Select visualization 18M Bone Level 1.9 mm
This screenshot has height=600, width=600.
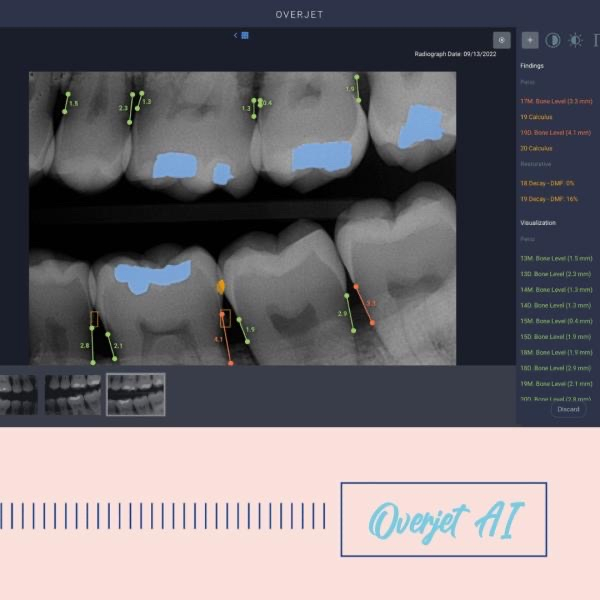pos(556,353)
